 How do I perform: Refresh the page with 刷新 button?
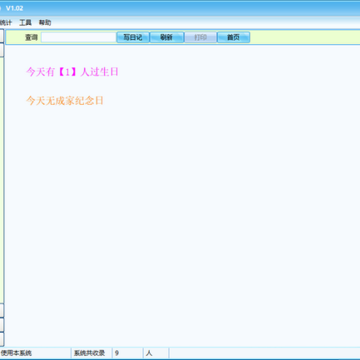(x=166, y=37)
